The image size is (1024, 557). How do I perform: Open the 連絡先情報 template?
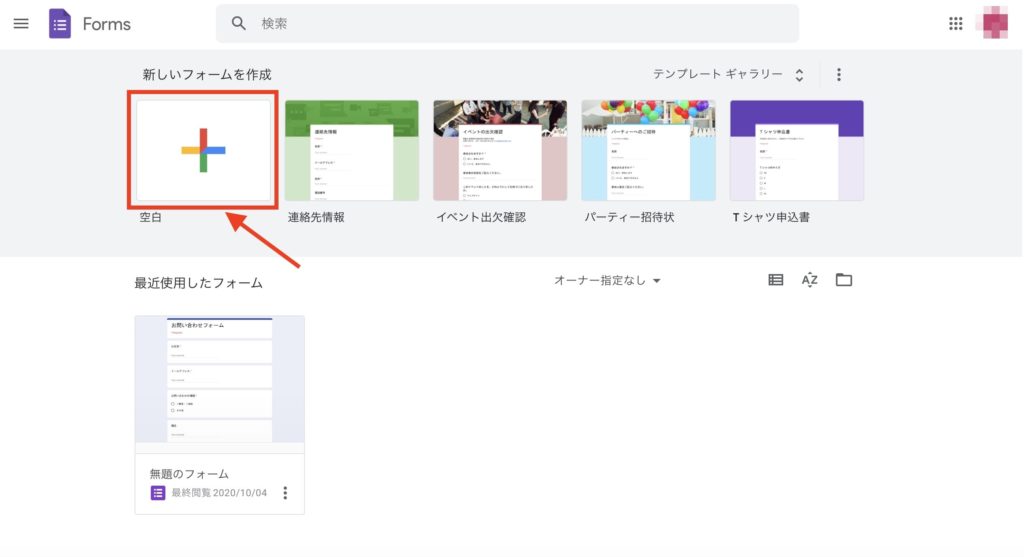click(x=351, y=150)
